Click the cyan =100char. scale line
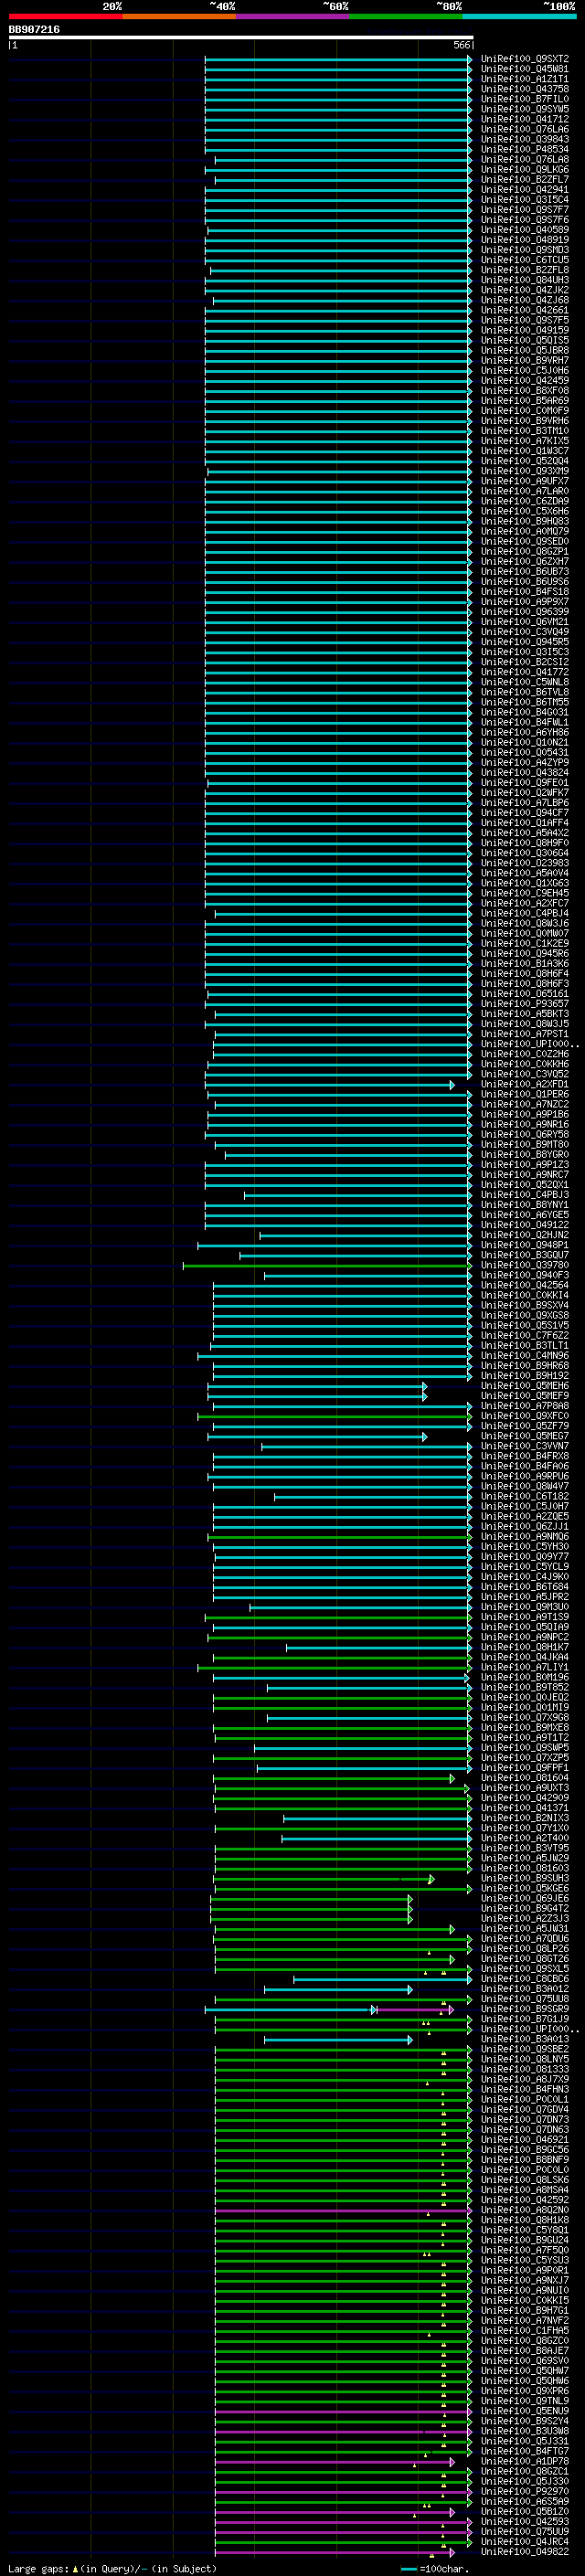 pos(408,2569)
